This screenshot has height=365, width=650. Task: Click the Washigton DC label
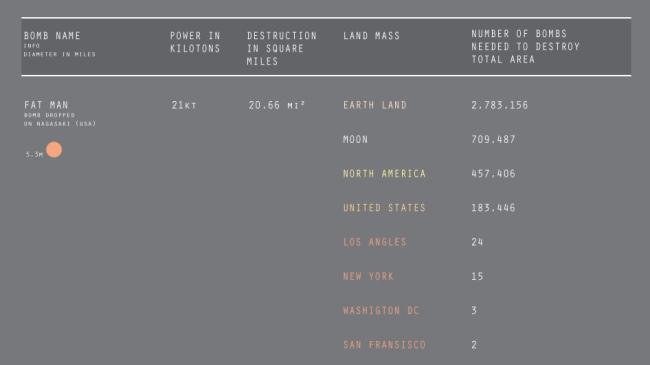click(381, 311)
